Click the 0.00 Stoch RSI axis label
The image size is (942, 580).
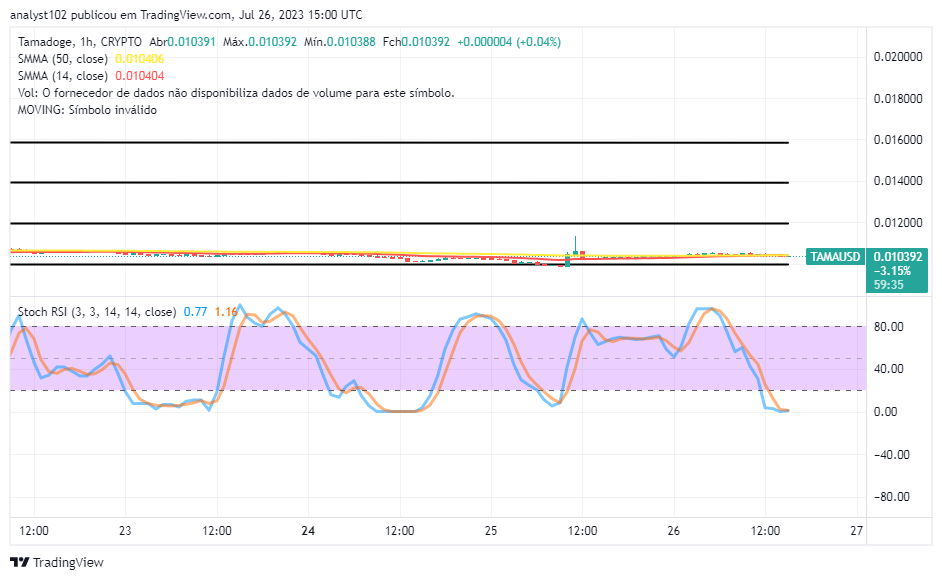[x=886, y=412]
